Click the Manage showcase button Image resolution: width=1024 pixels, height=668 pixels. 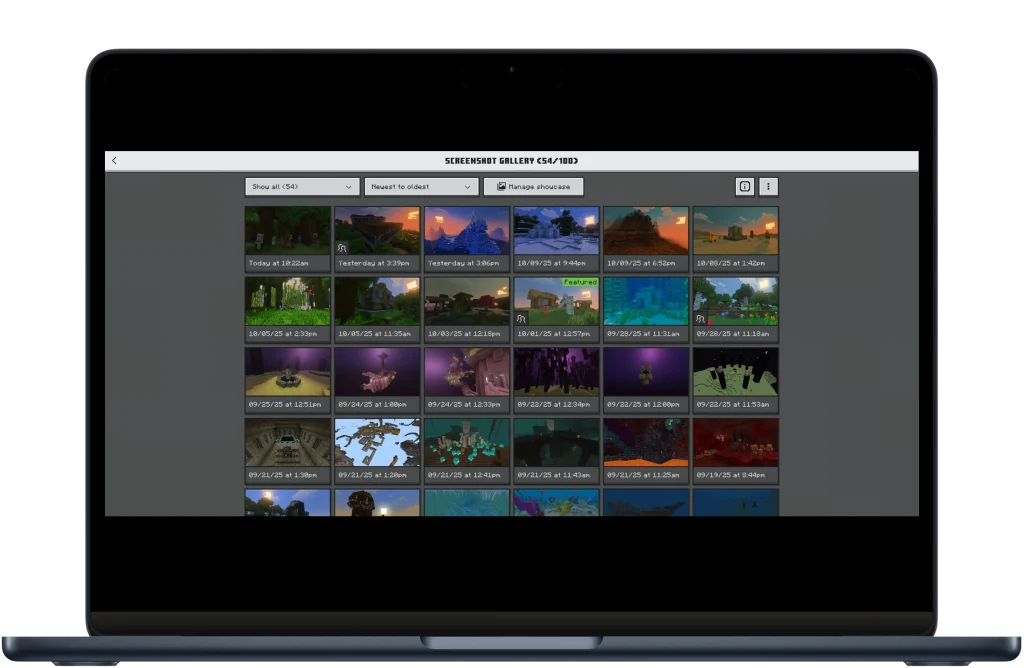click(x=534, y=187)
